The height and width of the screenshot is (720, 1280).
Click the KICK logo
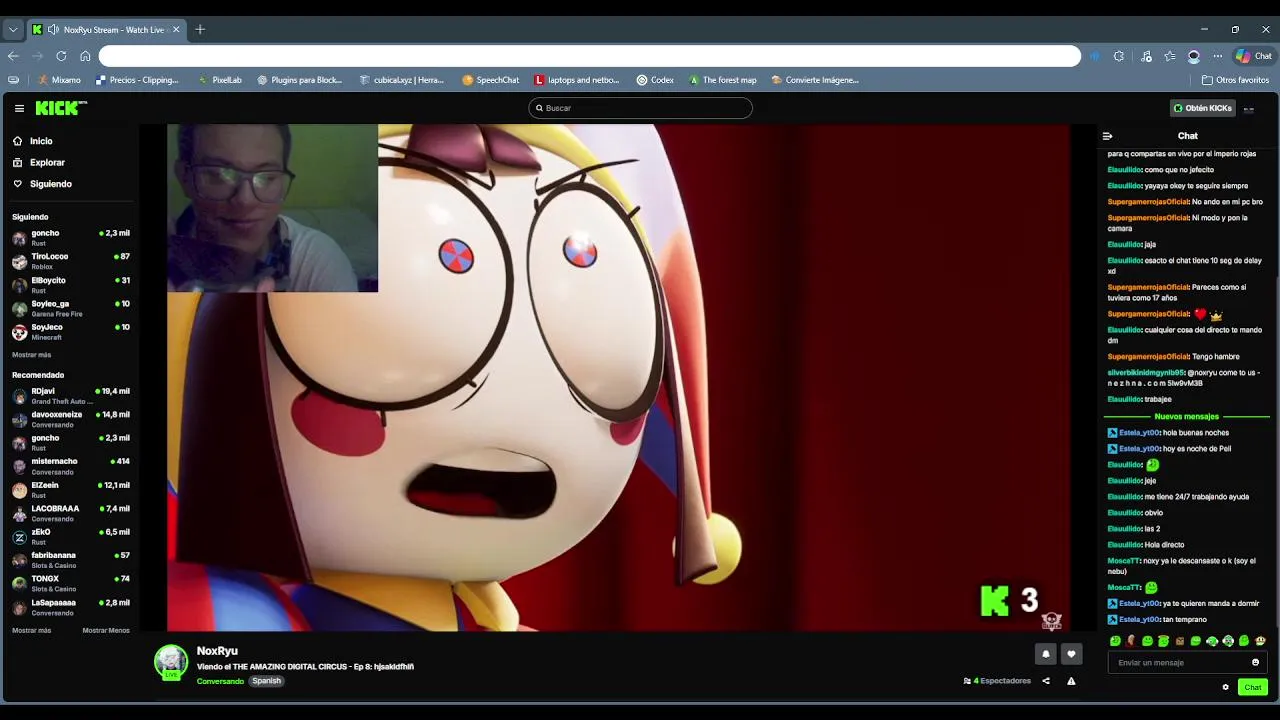[x=61, y=108]
